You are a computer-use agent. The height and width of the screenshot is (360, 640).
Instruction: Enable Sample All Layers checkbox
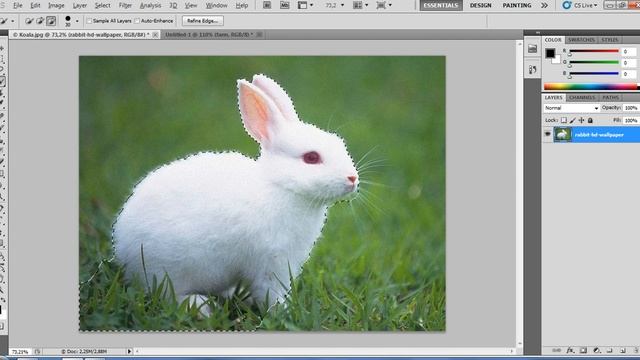89,21
